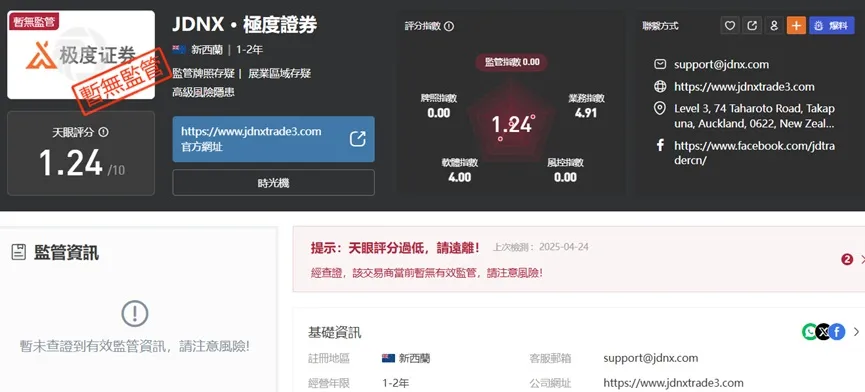The image size is (865, 392).
Task: Click the envelope icon beside support@jdnx.com
Action: (659, 64)
